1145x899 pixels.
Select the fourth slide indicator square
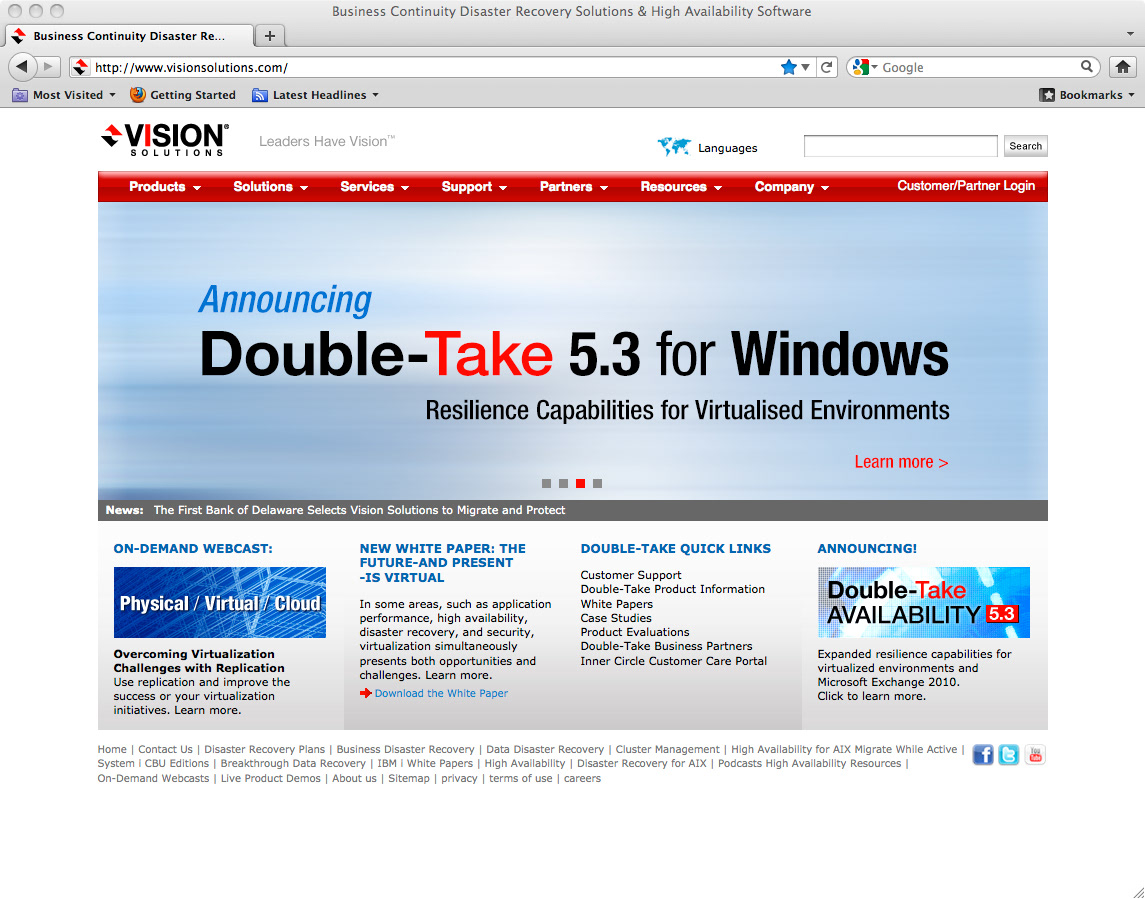(x=597, y=483)
